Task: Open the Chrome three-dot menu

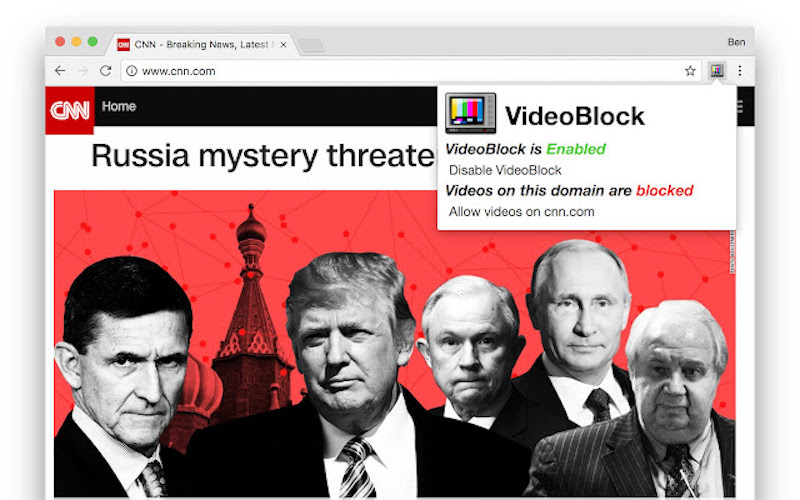Action: tap(740, 71)
